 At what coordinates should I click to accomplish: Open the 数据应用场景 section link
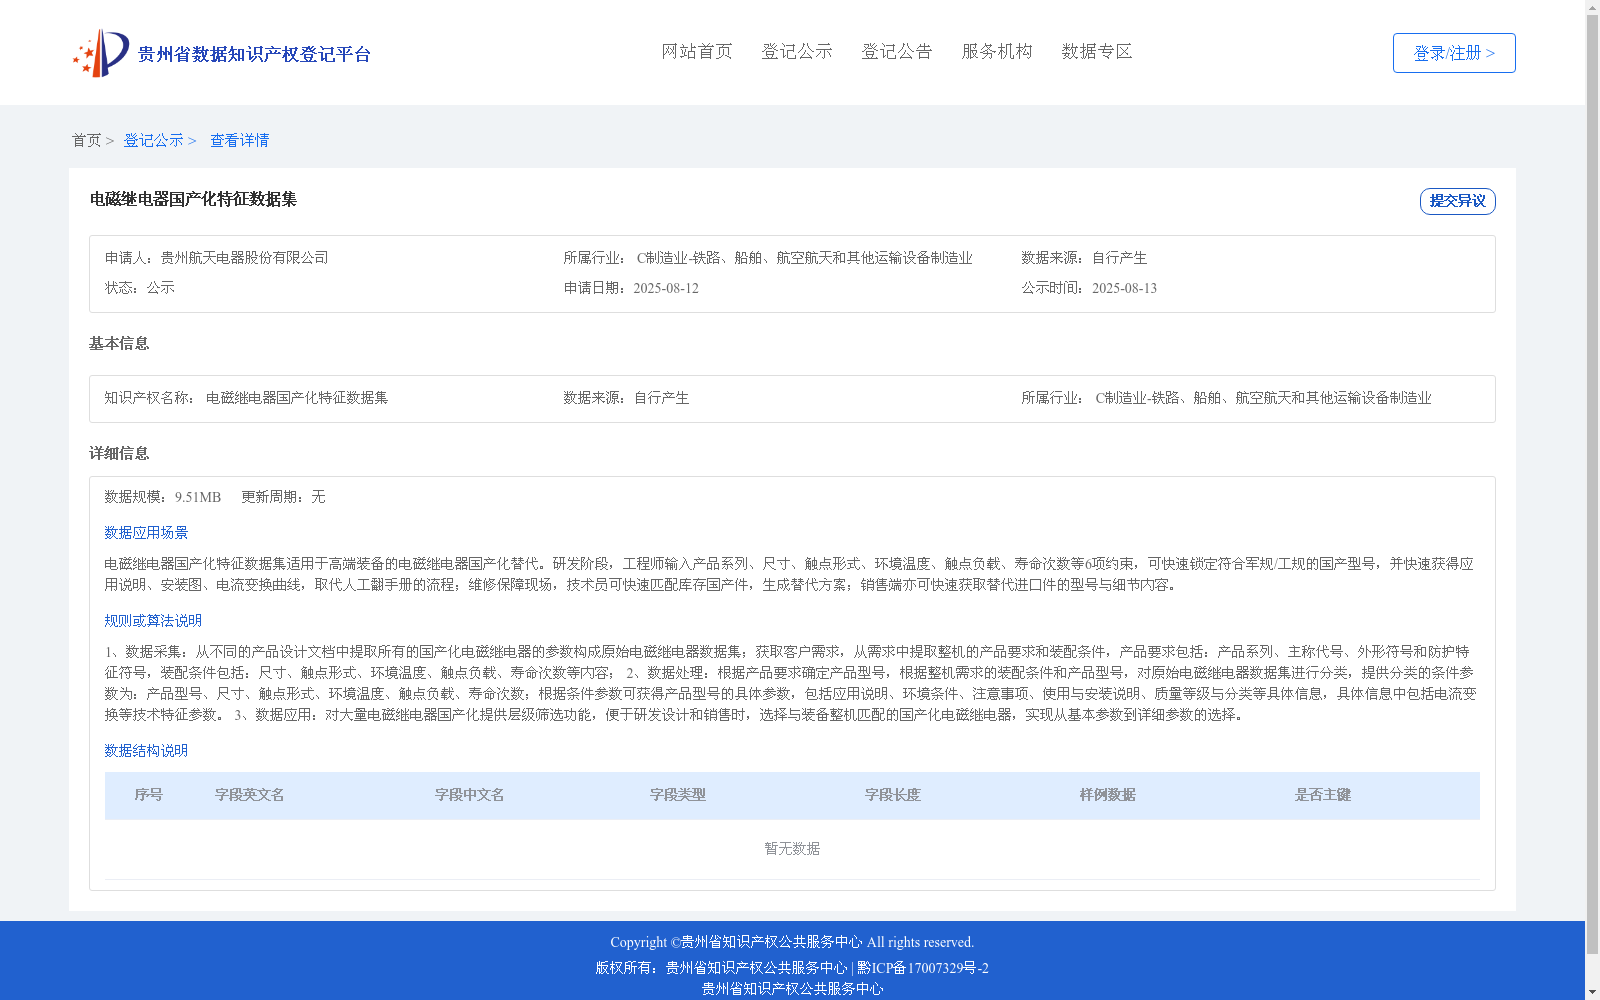pyautogui.click(x=144, y=533)
